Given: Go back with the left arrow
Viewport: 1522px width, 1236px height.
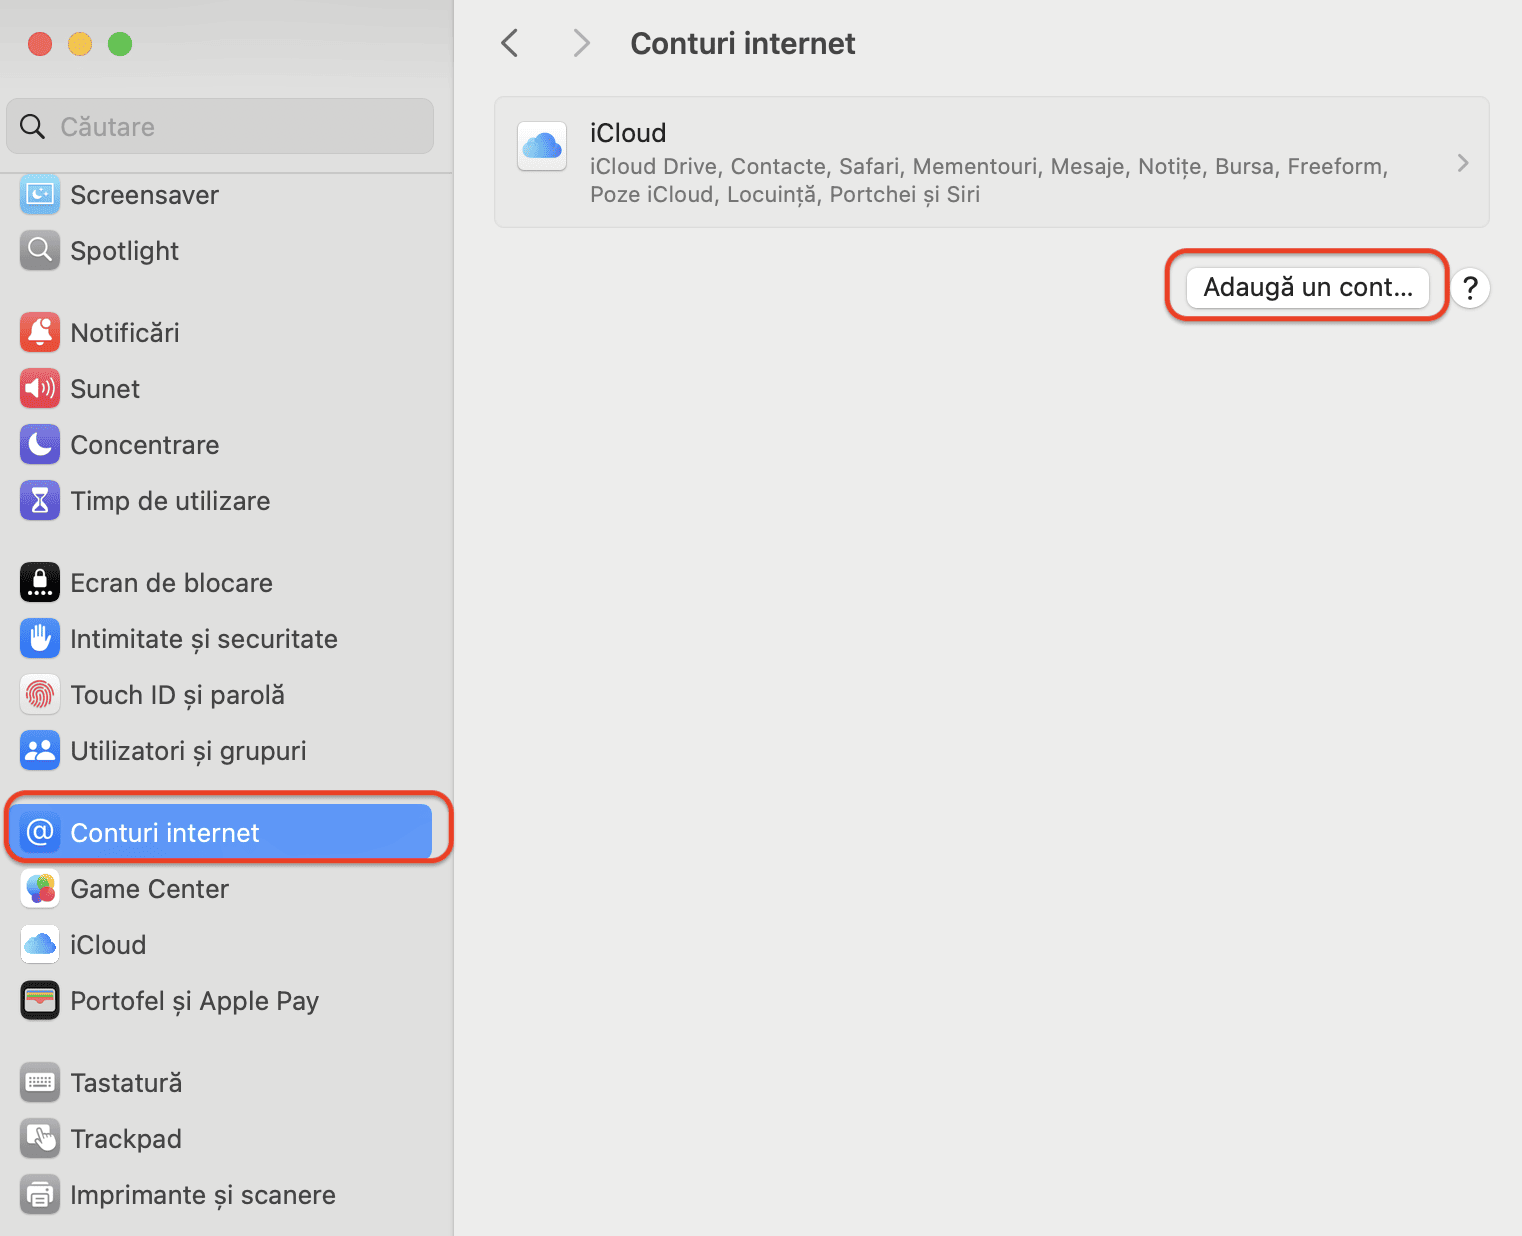Looking at the screenshot, I should click(x=510, y=43).
